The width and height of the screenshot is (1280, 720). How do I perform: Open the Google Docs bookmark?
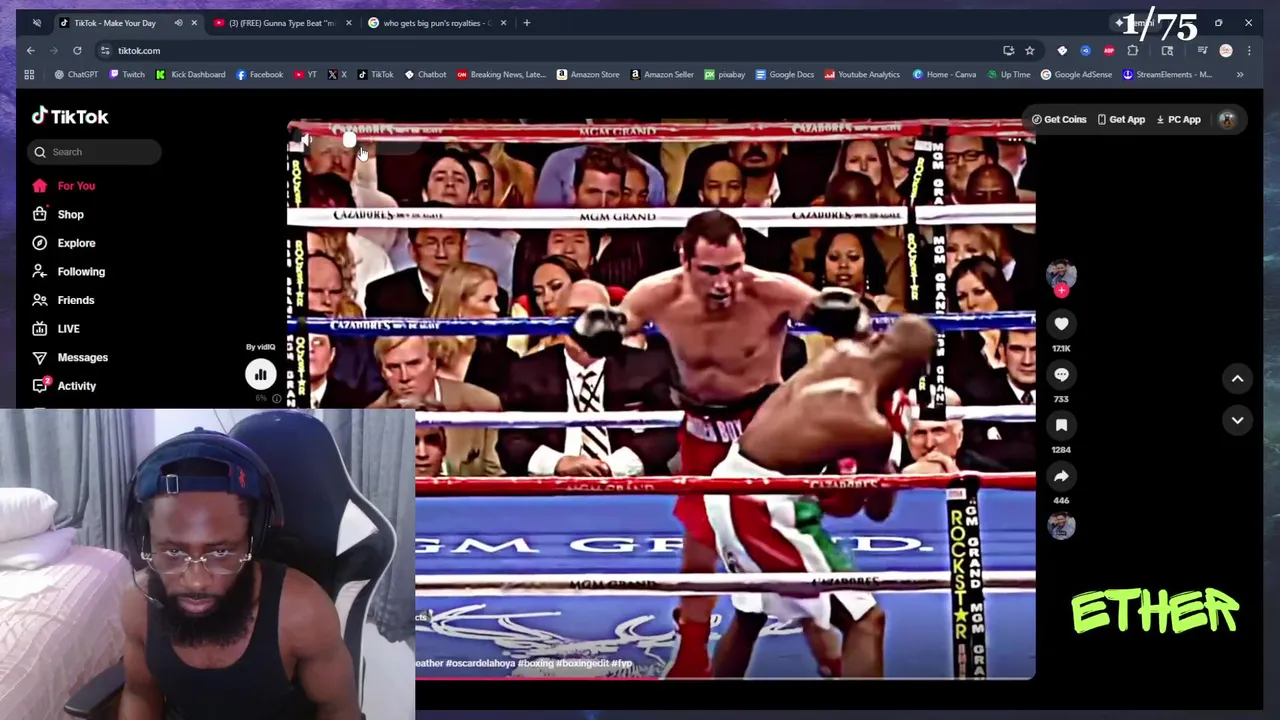(784, 74)
